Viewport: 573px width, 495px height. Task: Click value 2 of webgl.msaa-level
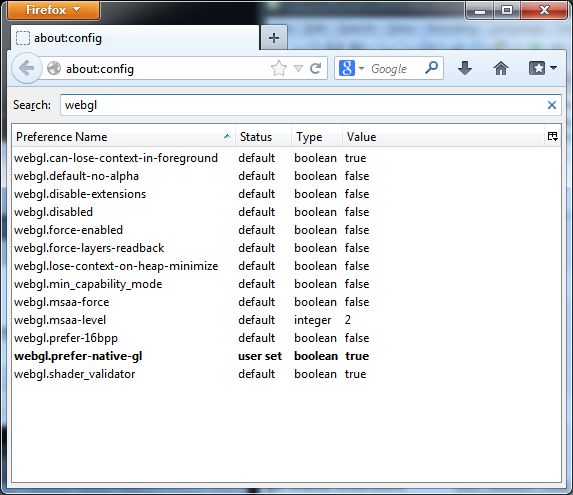point(348,320)
